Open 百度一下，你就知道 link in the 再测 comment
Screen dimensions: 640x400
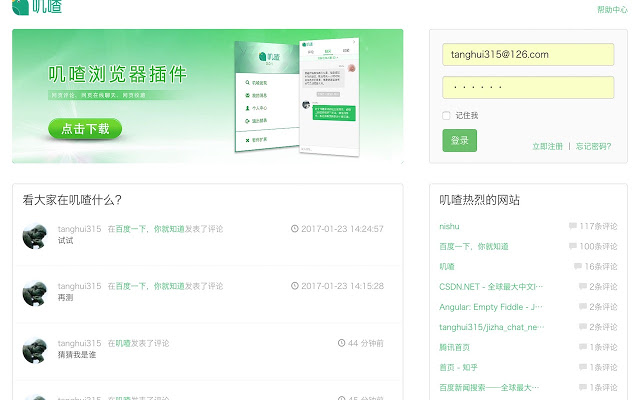pyautogui.click(x=150, y=286)
